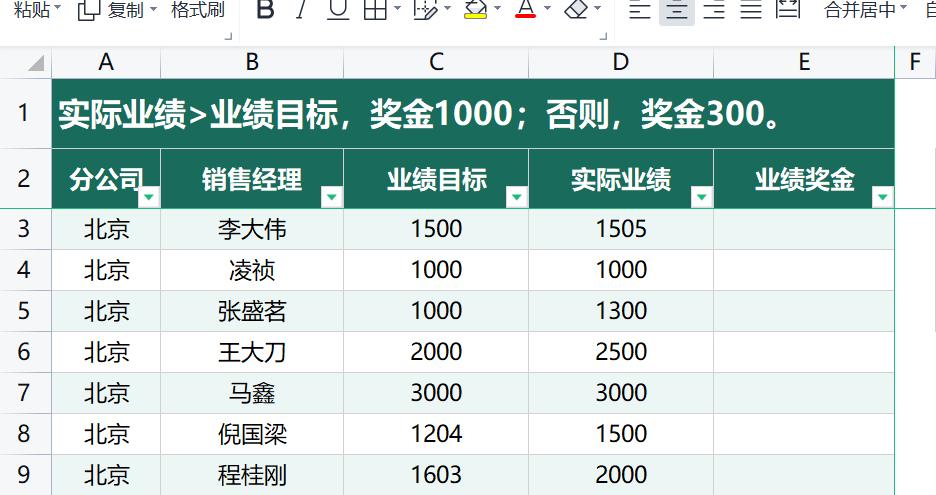Open the 实际业绩 filter dropdown
This screenshot has width=936, height=495.
(x=702, y=196)
